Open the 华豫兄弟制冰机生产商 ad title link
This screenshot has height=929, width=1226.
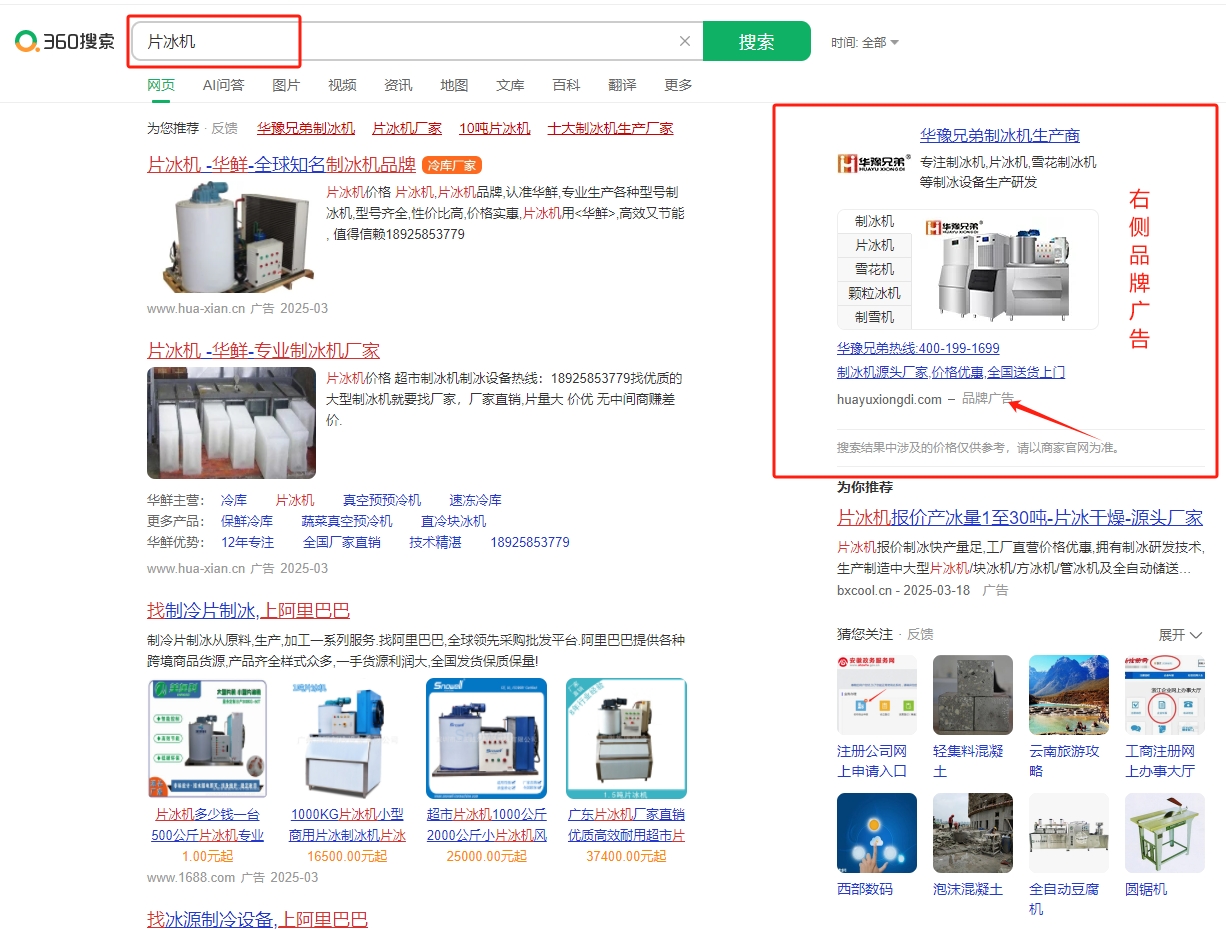pyautogui.click(x=1000, y=136)
